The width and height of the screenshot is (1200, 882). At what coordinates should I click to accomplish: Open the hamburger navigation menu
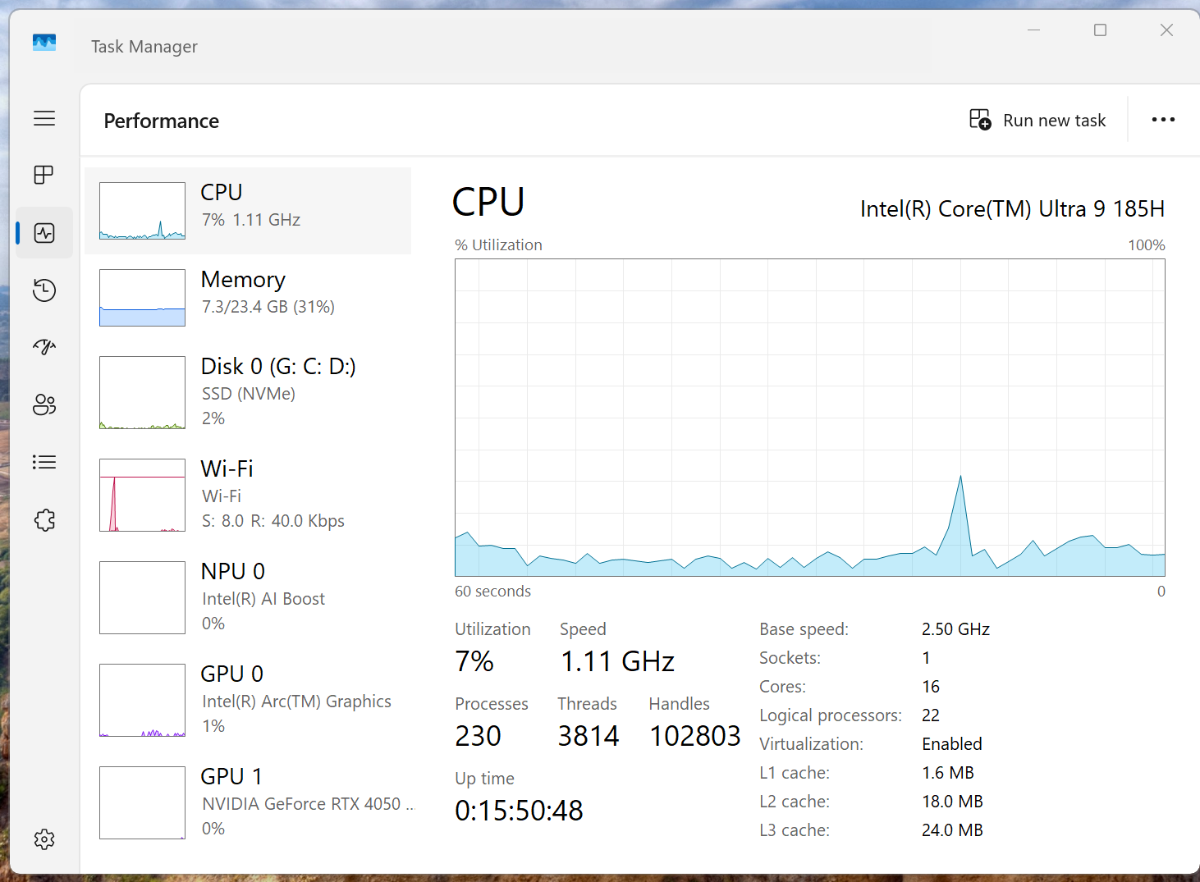pos(44,119)
